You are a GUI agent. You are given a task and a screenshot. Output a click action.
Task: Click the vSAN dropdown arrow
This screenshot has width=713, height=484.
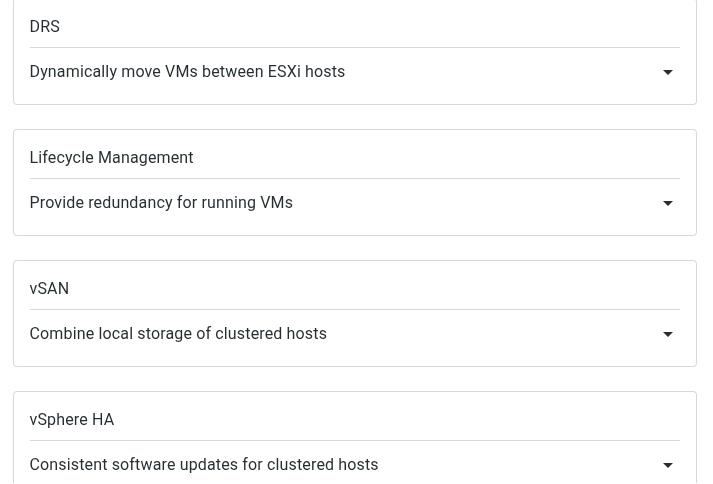click(667, 334)
